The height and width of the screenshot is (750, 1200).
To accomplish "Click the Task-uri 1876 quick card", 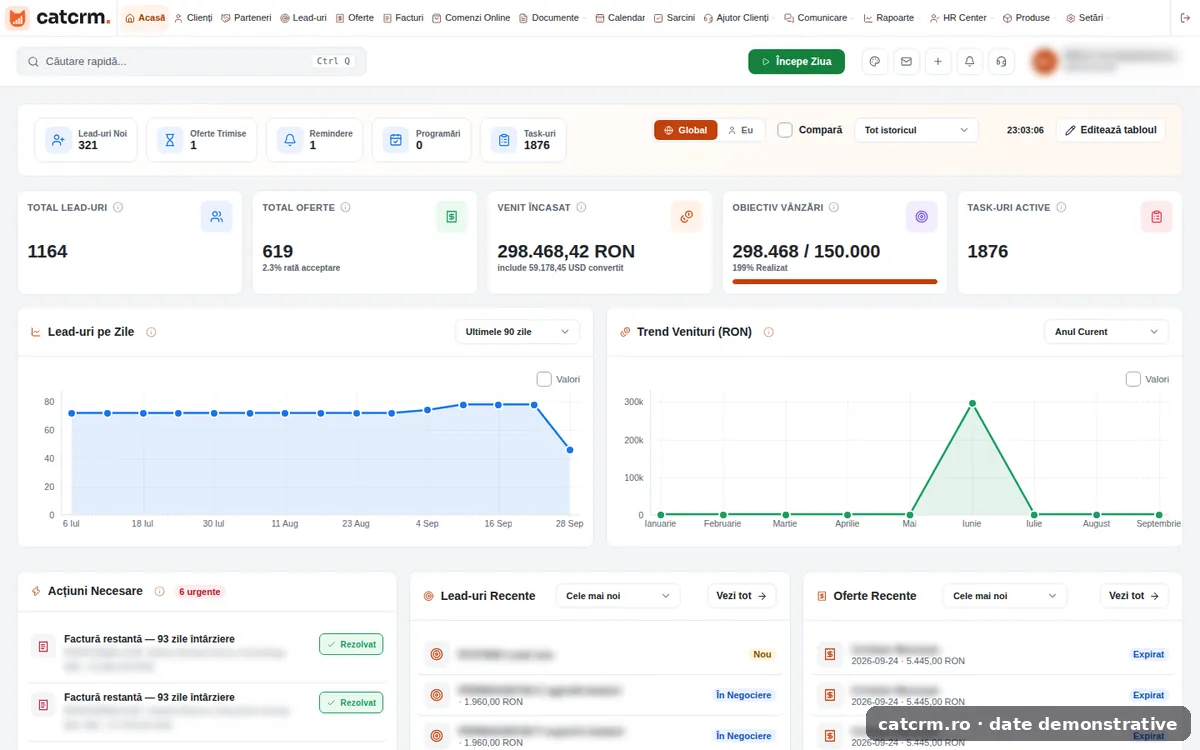I will pos(523,140).
